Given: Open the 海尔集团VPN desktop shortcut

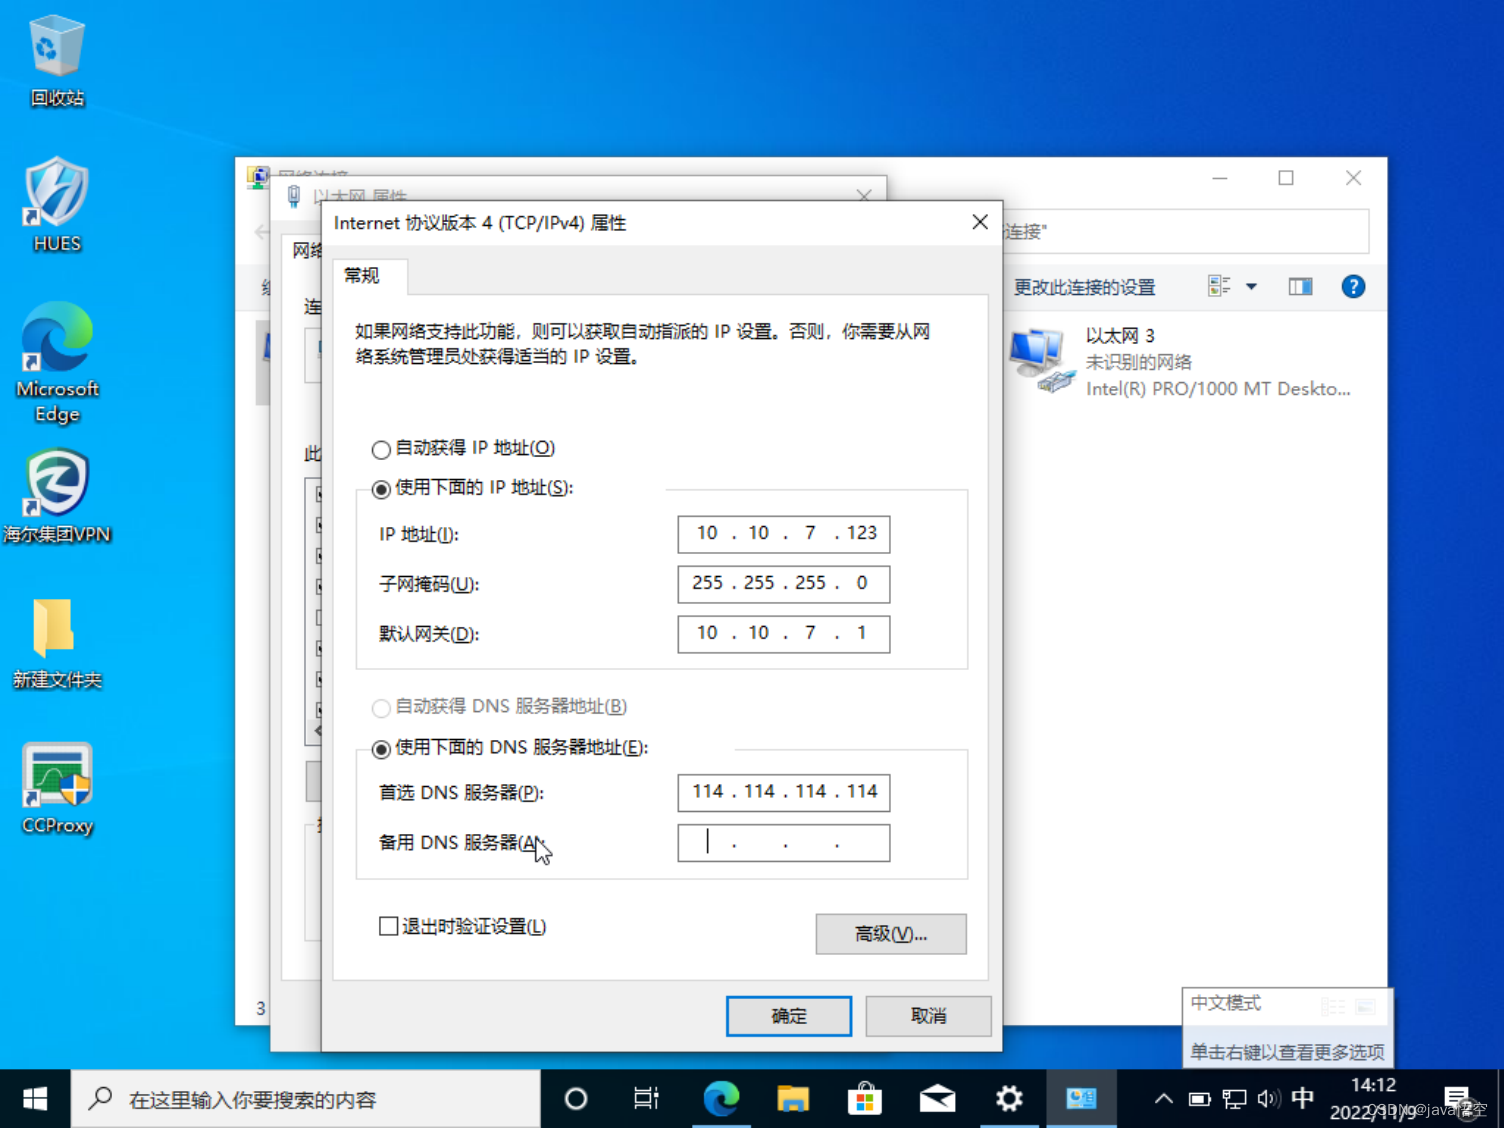Looking at the screenshot, I should (57, 496).
